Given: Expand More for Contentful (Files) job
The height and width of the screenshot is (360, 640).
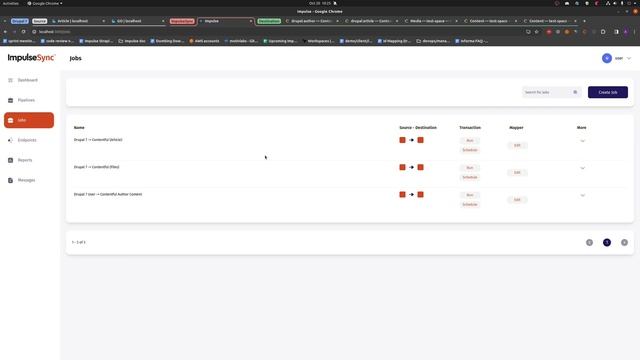Looking at the screenshot, I should click(x=582, y=168).
